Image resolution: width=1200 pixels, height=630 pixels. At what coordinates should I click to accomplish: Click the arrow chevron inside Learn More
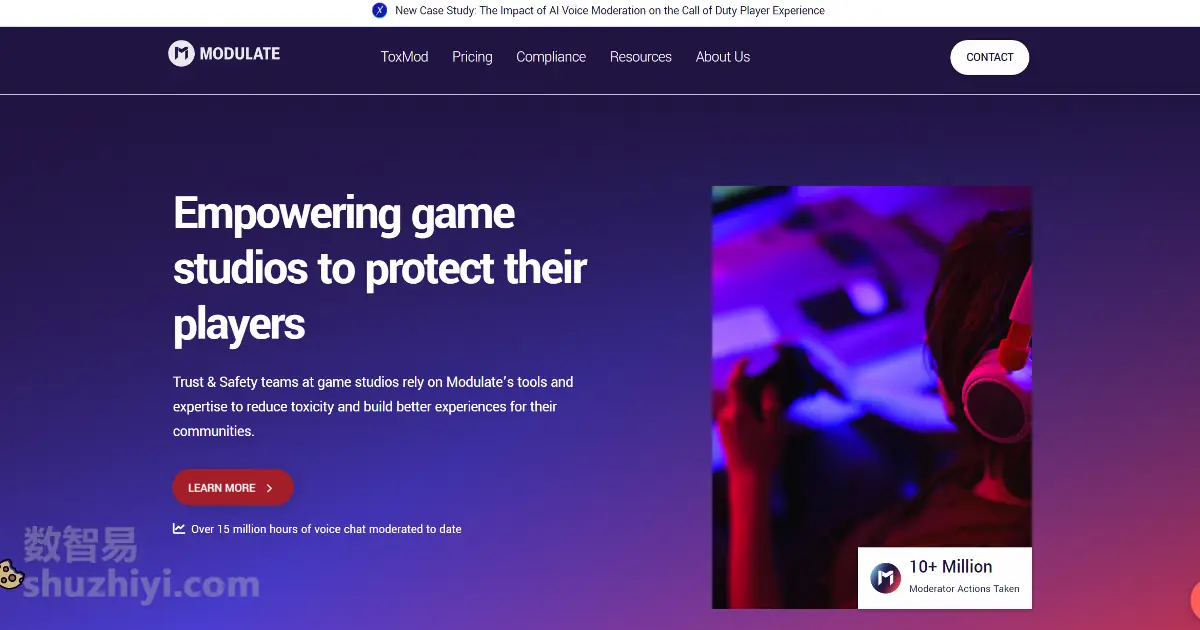269,488
